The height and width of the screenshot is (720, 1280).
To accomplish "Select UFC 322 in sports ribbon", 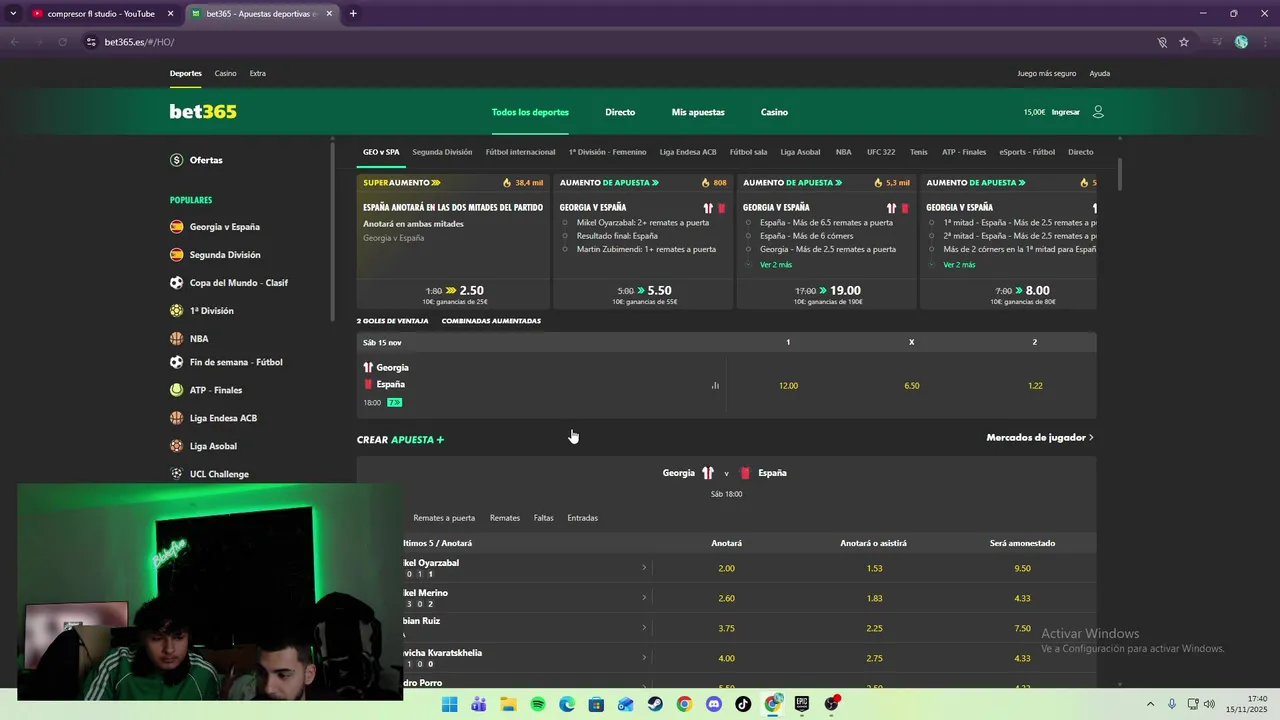I will 881,152.
